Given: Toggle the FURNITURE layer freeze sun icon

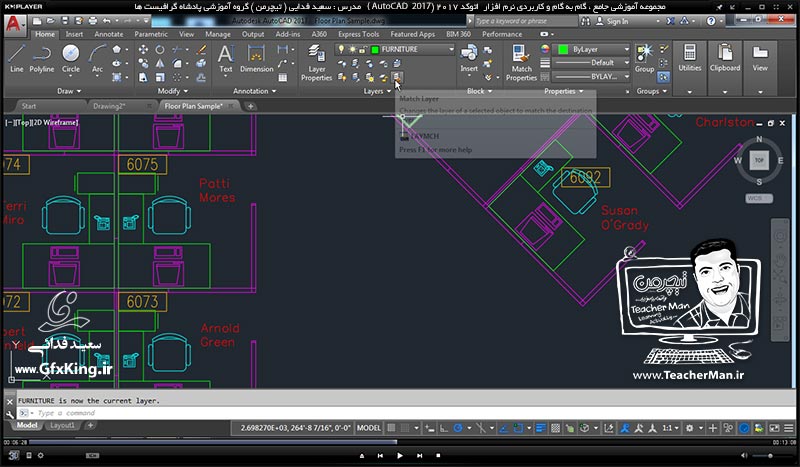Looking at the screenshot, I should click(x=352, y=50).
